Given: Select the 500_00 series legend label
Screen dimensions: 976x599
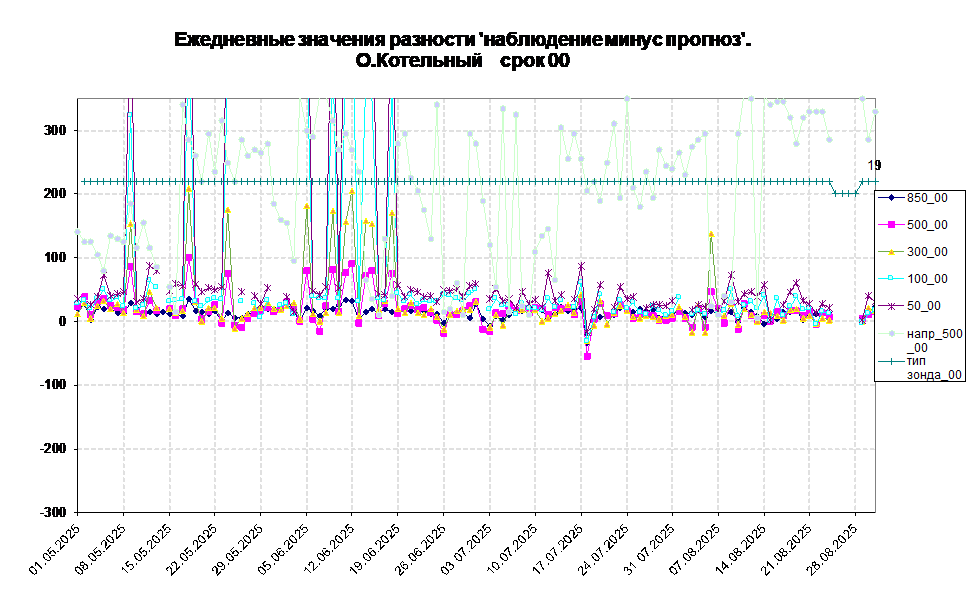Looking at the screenshot, I should click(927, 225).
